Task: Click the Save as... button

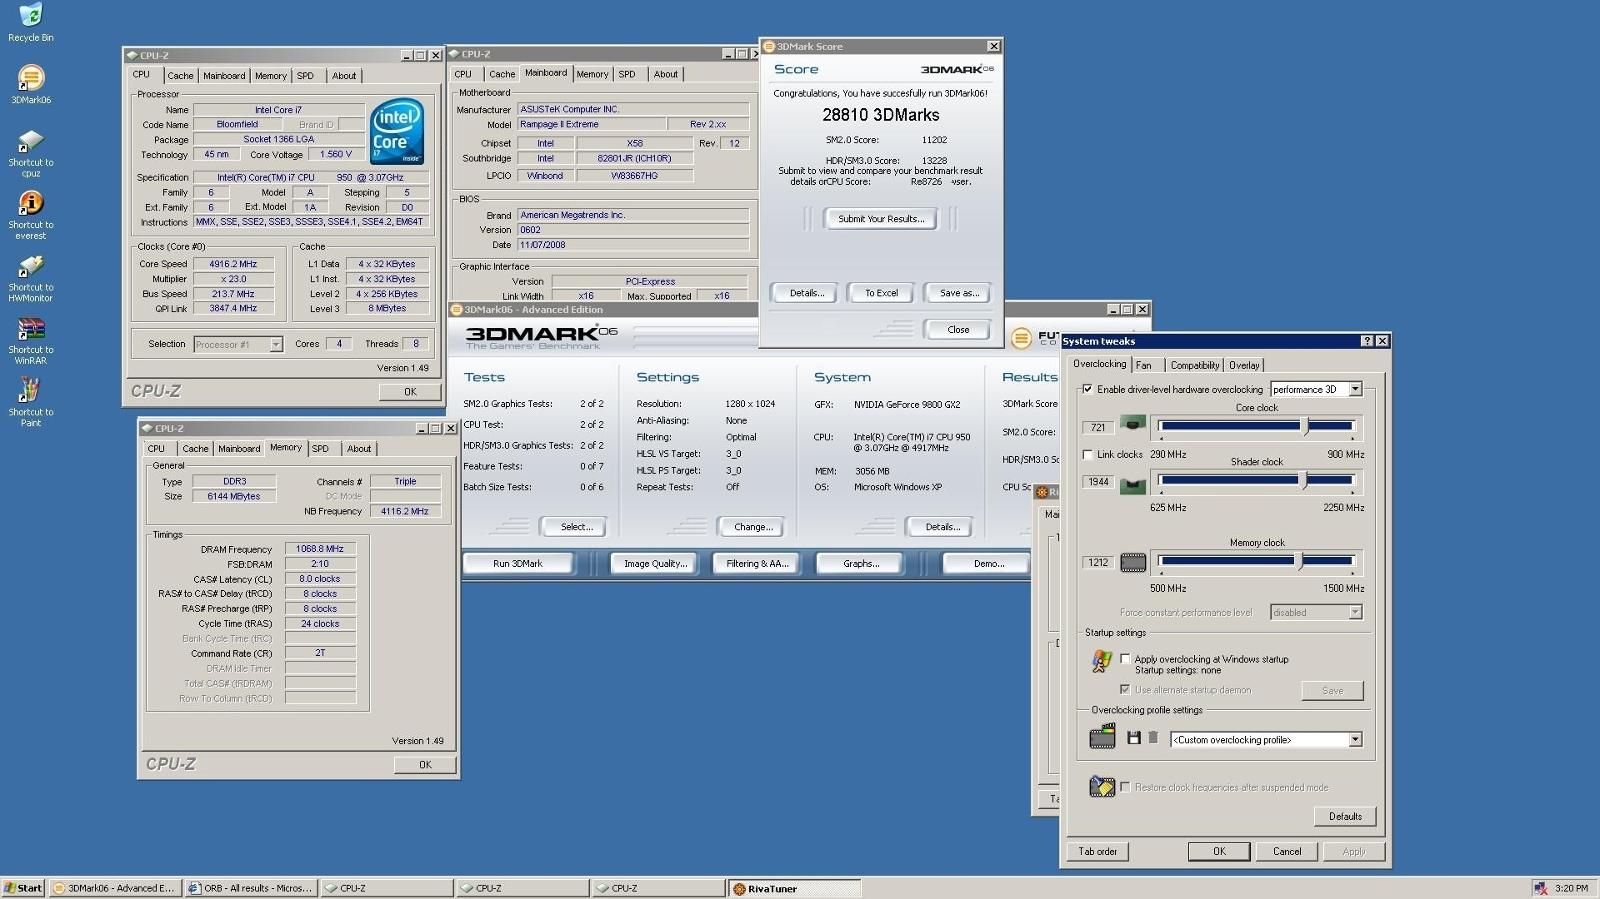Action: (x=958, y=293)
